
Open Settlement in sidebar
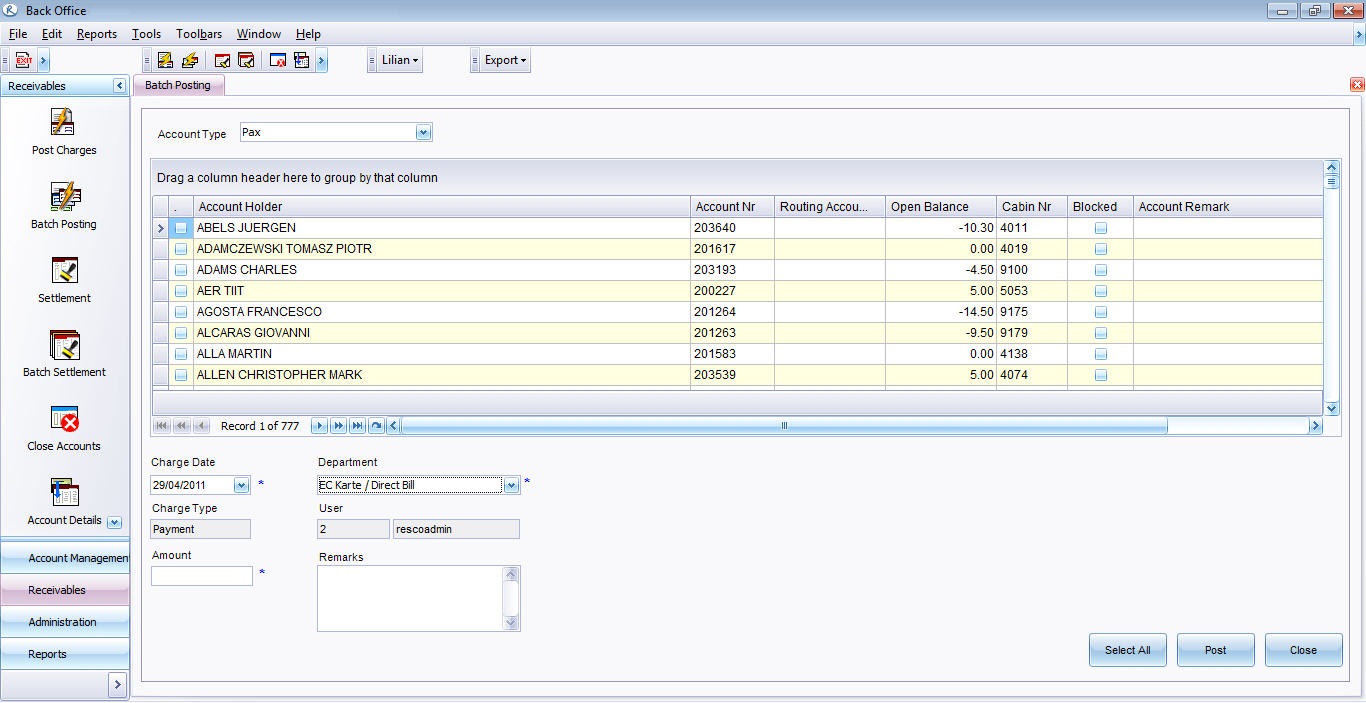click(x=64, y=279)
